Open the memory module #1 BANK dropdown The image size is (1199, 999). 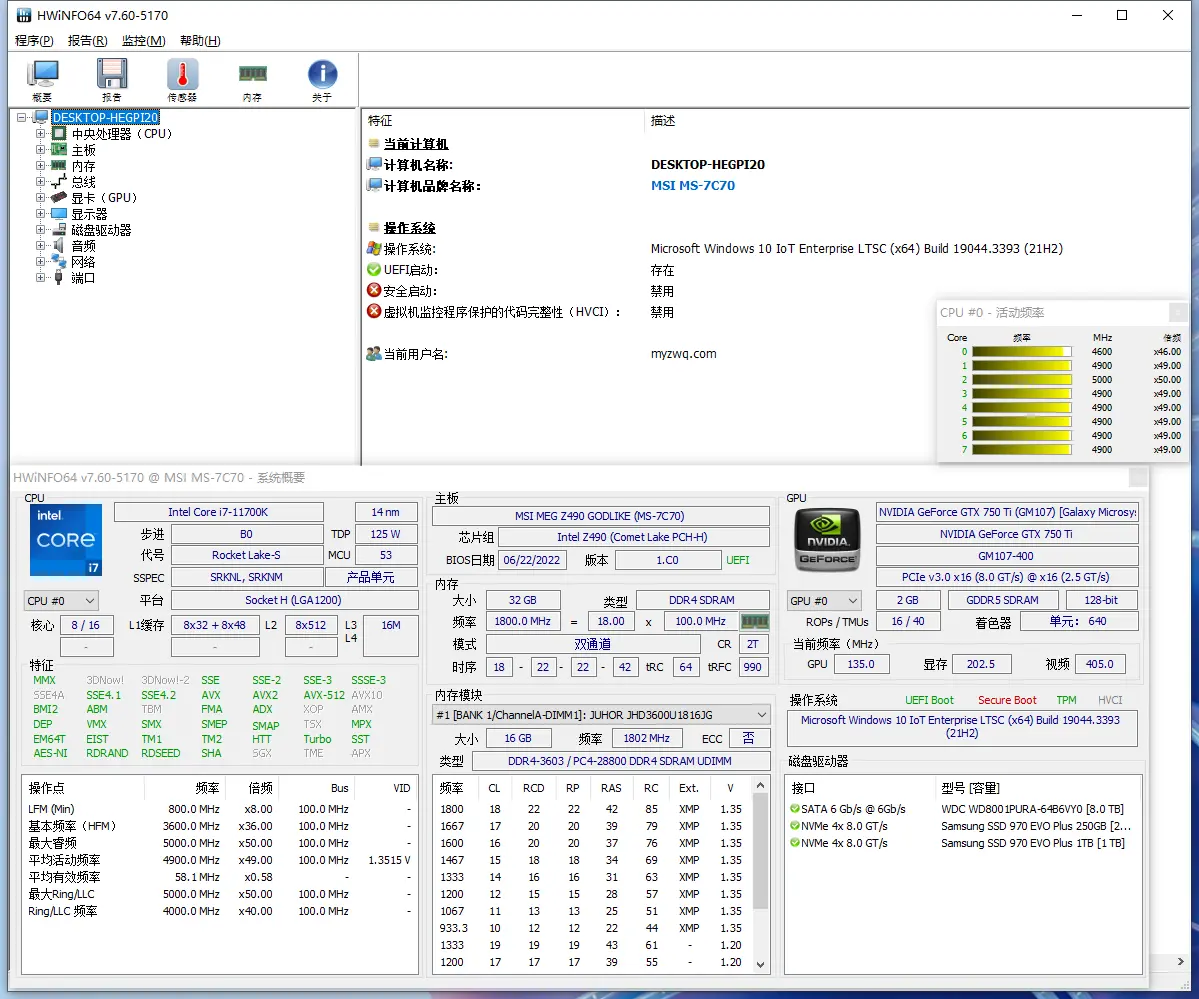tap(601, 714)
